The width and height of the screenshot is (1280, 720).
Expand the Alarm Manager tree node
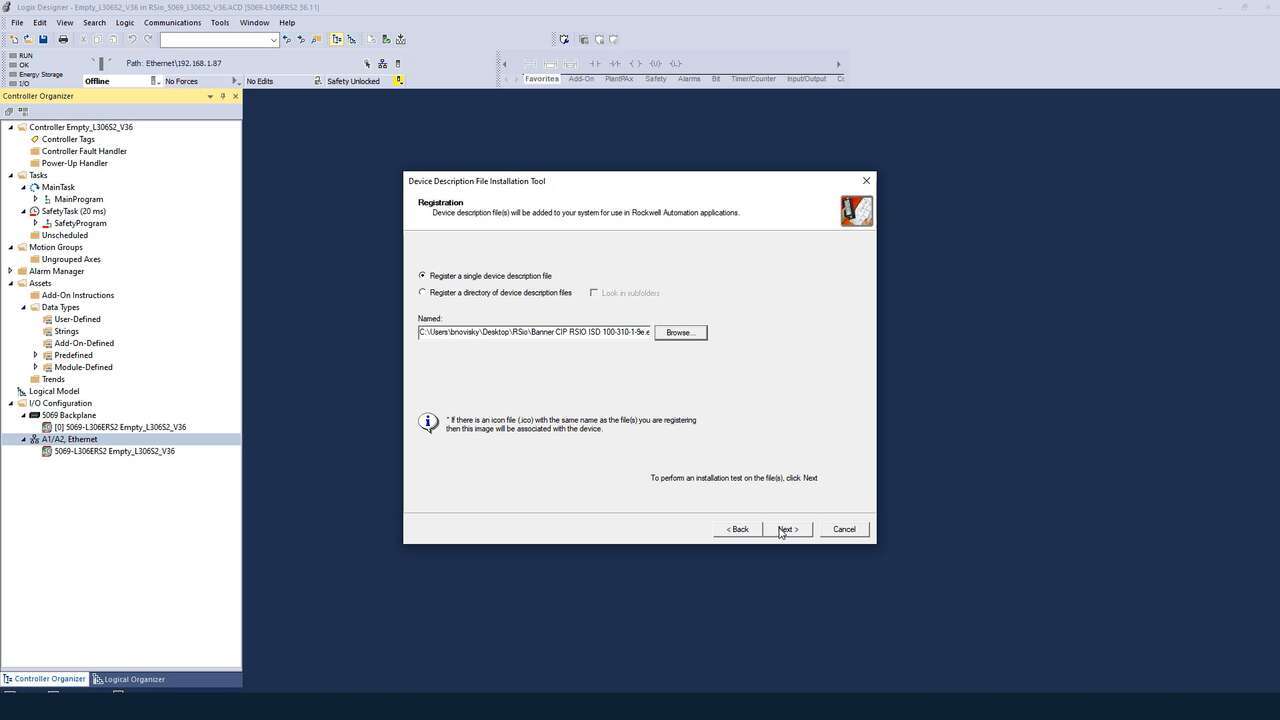(x=9, y=271)
